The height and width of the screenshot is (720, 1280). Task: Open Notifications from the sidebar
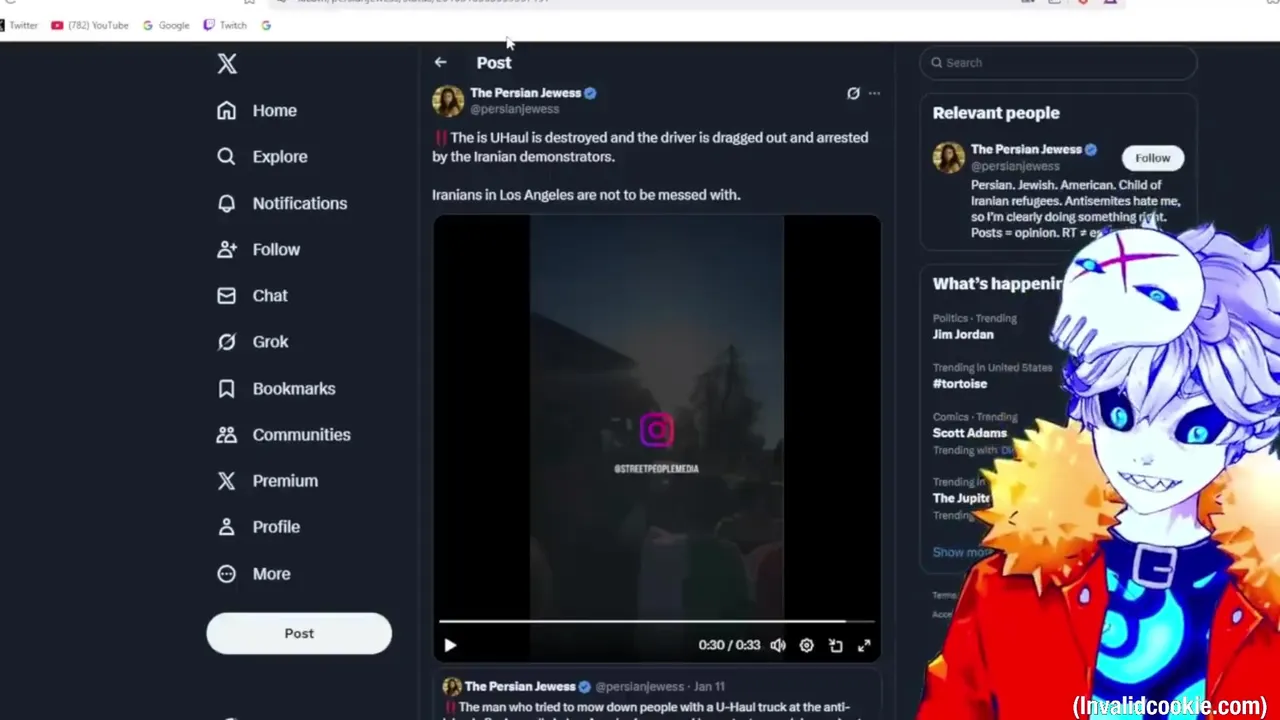[x=282, y=203]
